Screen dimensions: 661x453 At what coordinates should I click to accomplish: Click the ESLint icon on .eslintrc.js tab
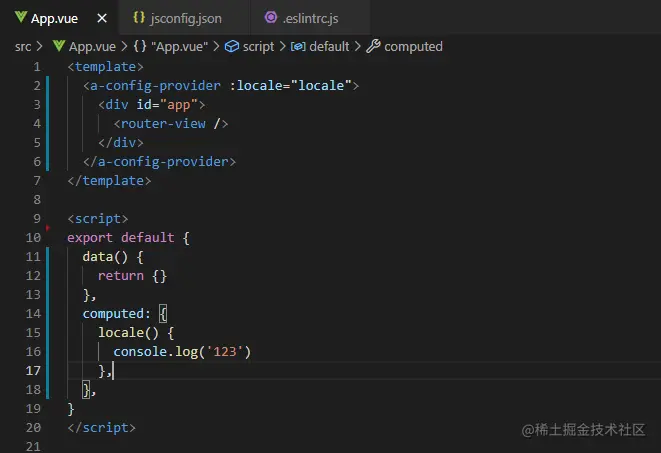click(x=271, y=18)
